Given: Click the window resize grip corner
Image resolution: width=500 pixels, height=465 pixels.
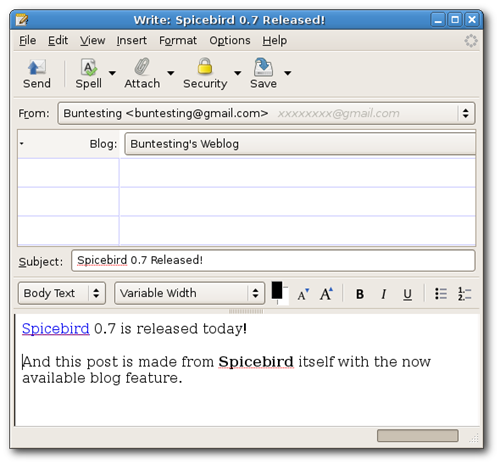Looking at the screenshot, I should (x=474, y=438).
